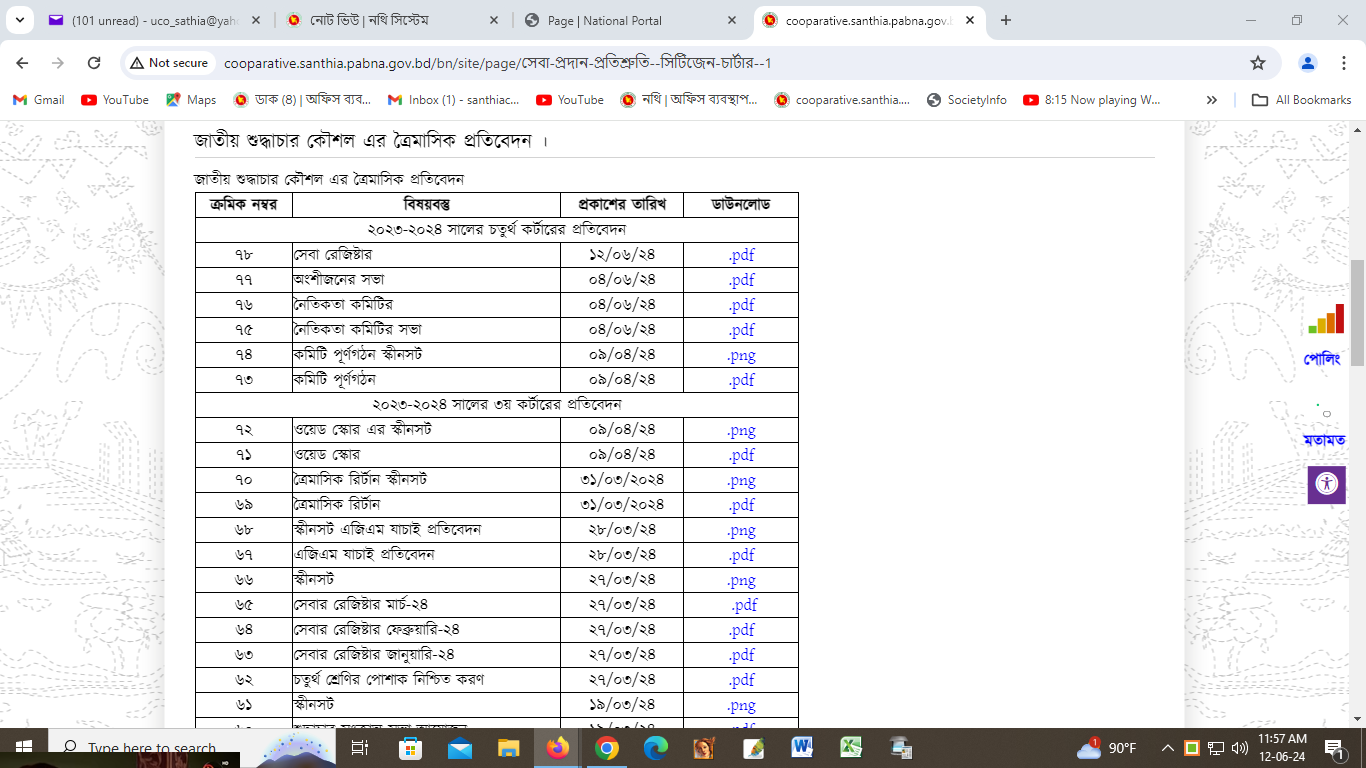Screen dimensions: 1366x768
Task: Reload the current page
Action: pyautogui.click(x=94, y=63)
